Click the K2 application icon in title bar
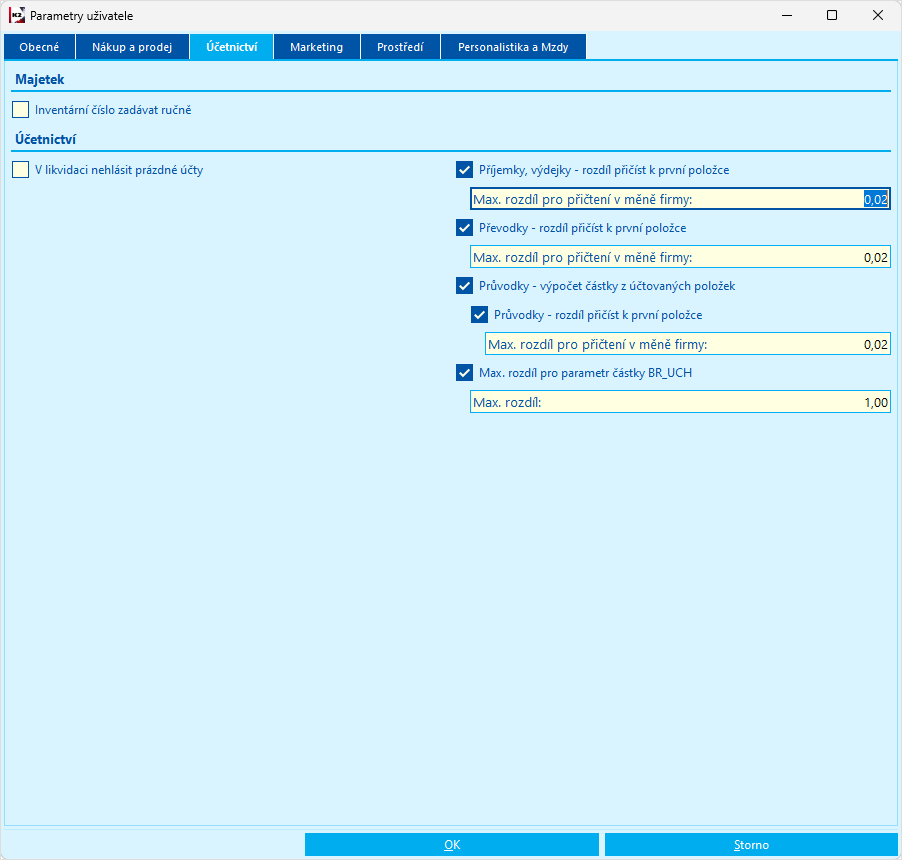 point(17,16)
